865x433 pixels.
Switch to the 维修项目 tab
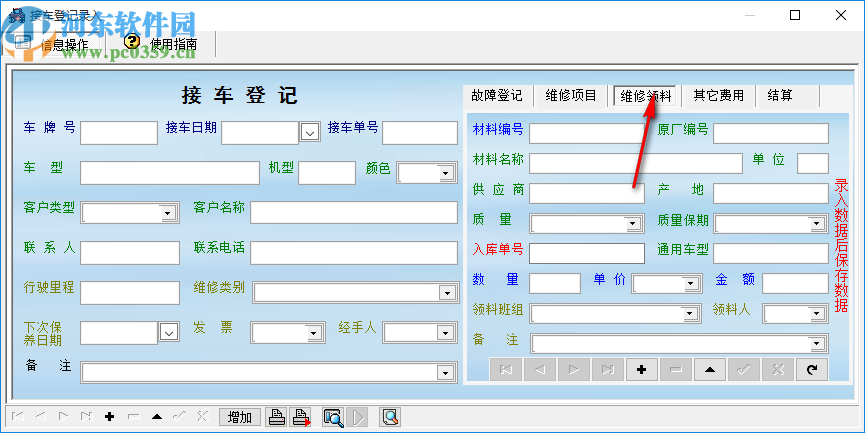point(571,95)
